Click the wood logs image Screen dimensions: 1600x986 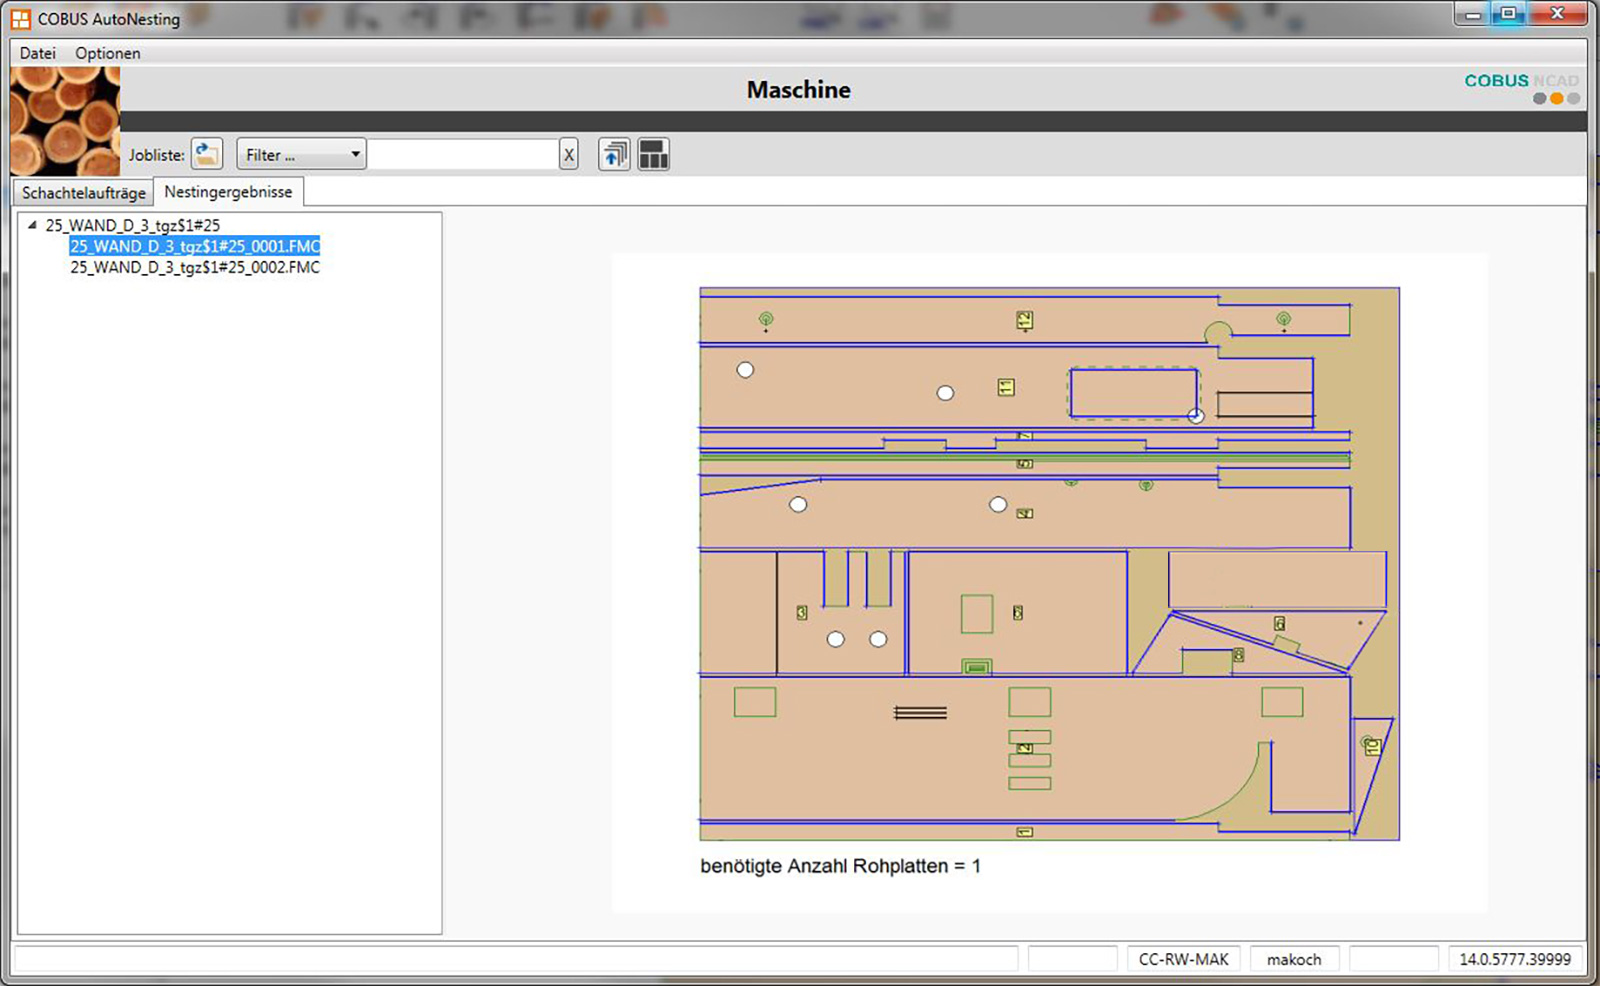(x=65, y=121)
